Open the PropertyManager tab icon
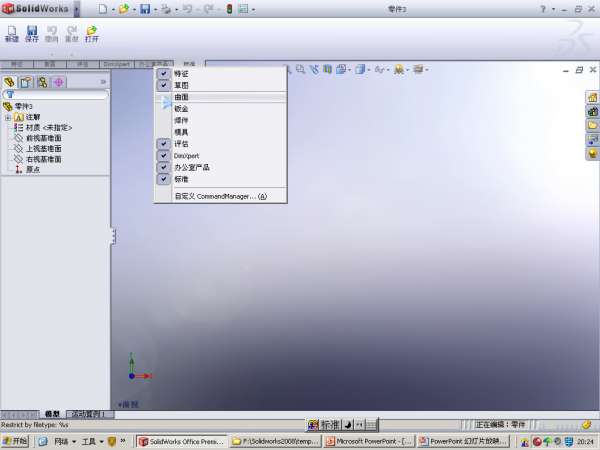The width and height of the screenshot is (600, 450). [27, 82]
